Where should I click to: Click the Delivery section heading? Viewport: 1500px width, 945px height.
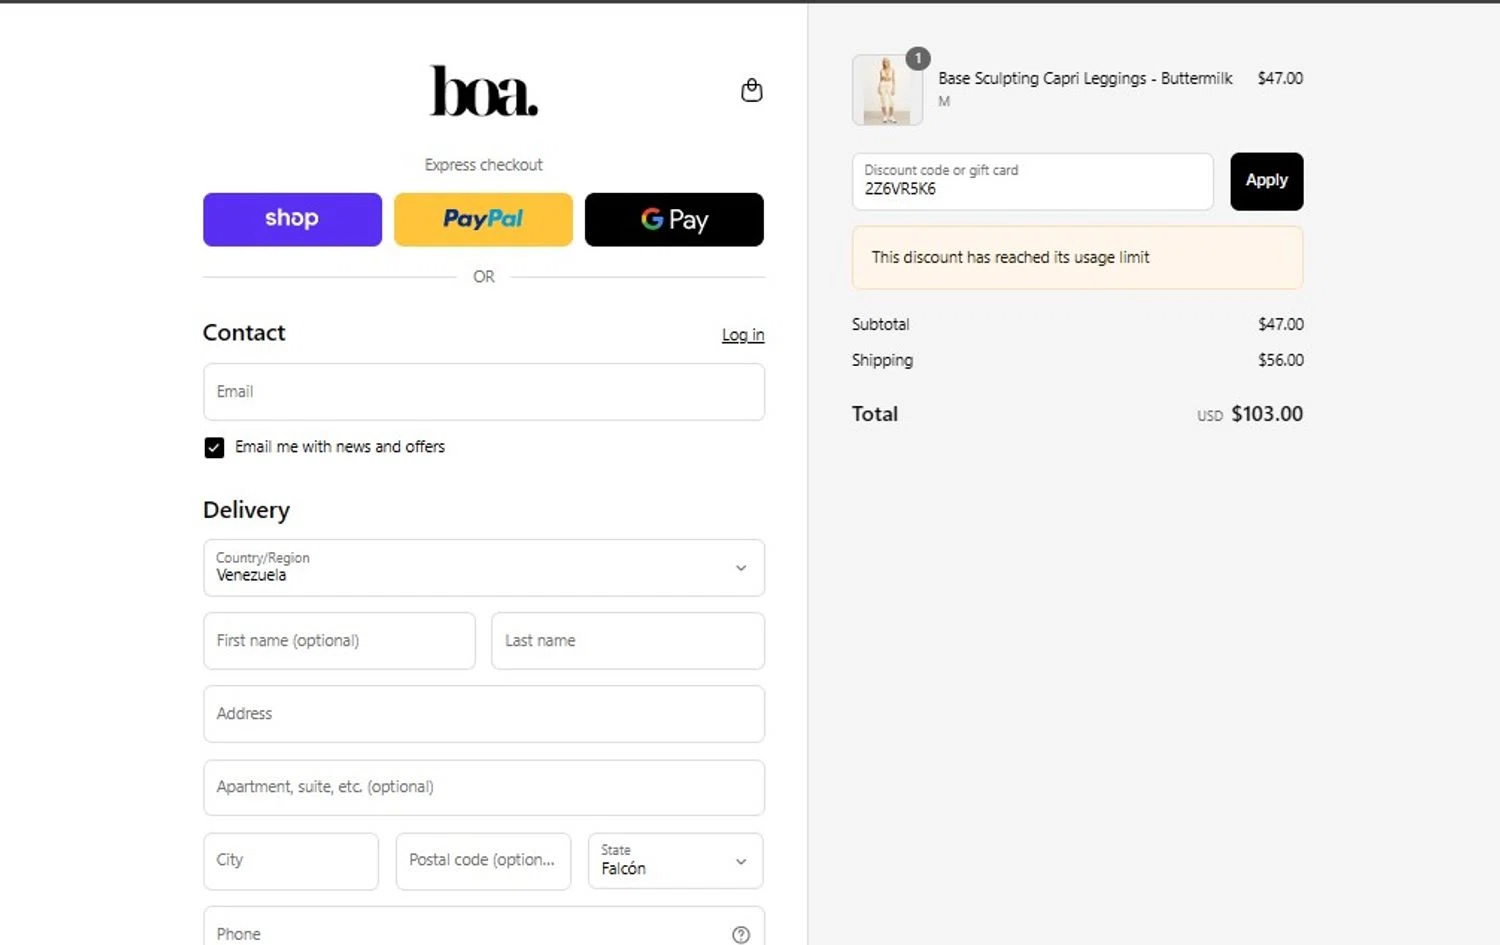246,510
